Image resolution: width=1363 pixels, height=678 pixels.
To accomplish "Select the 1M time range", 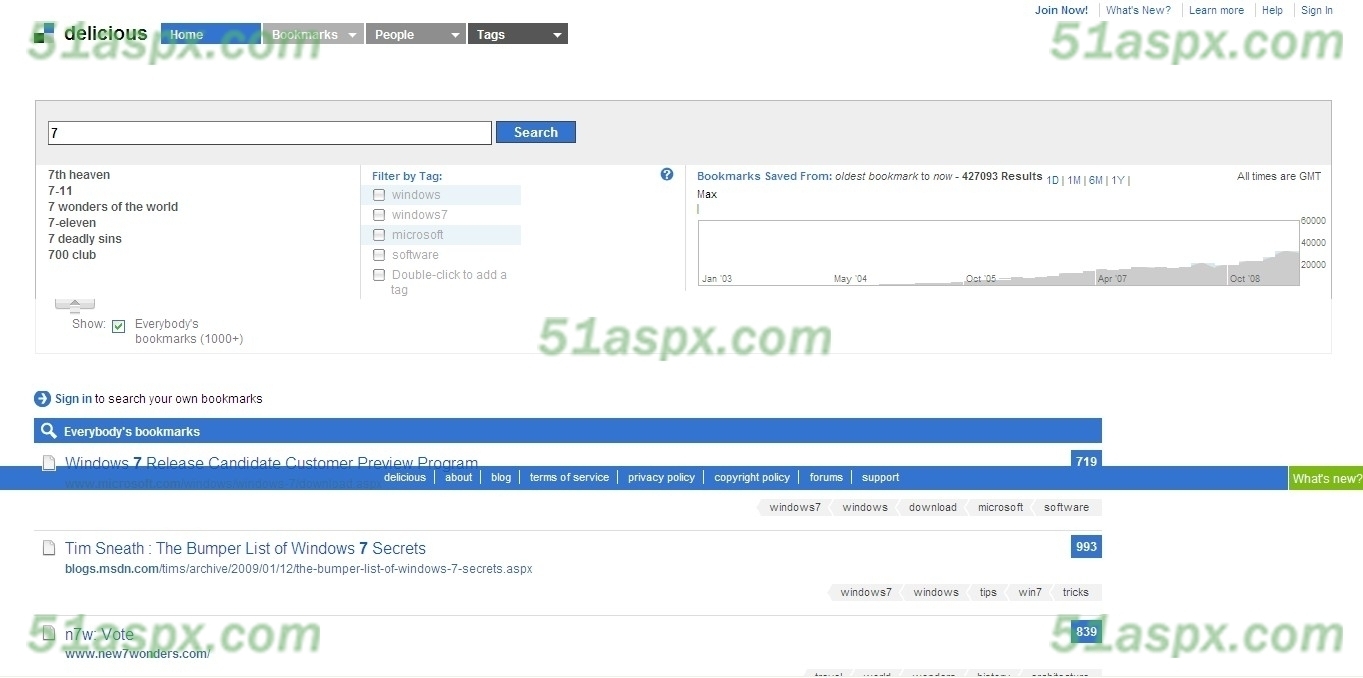I will (1074, 180).
